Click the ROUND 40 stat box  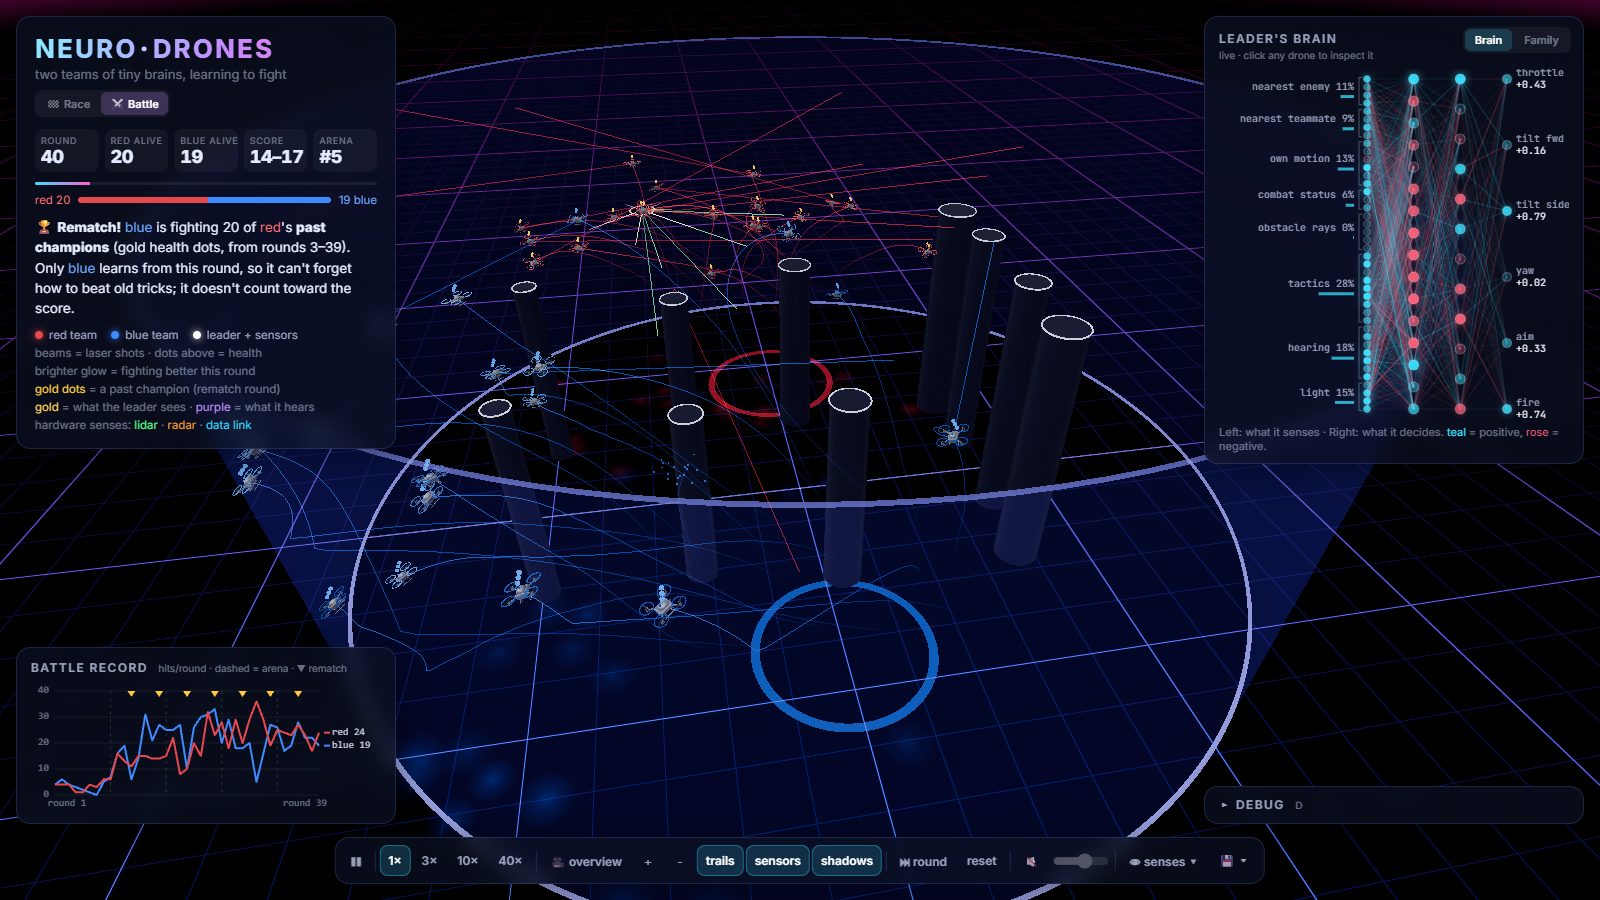[67, 150]
